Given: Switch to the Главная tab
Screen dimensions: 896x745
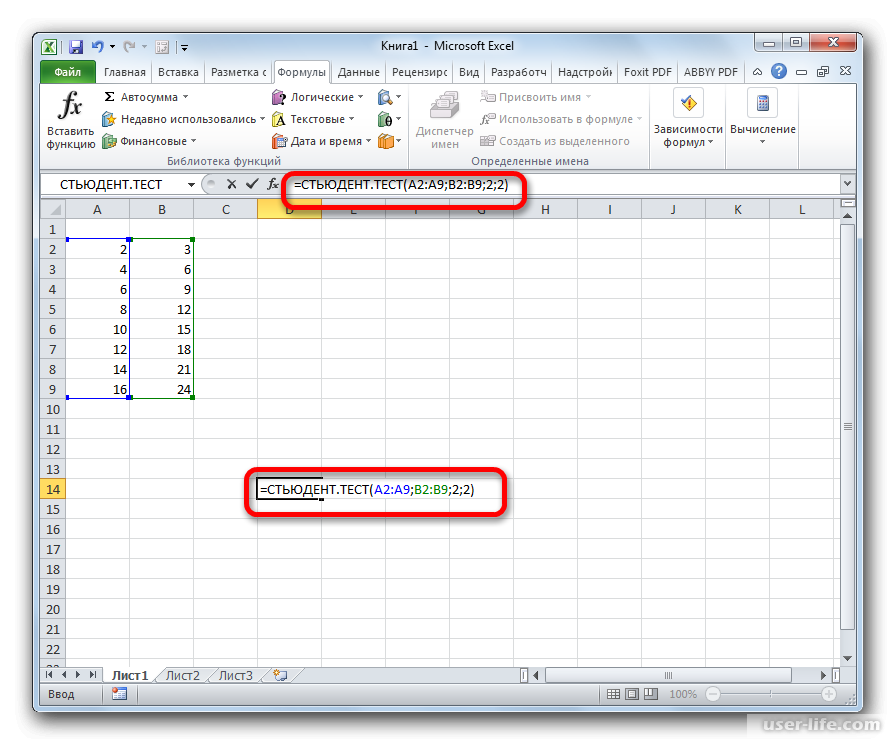Looking at the screenshot, I should [125, 72].
